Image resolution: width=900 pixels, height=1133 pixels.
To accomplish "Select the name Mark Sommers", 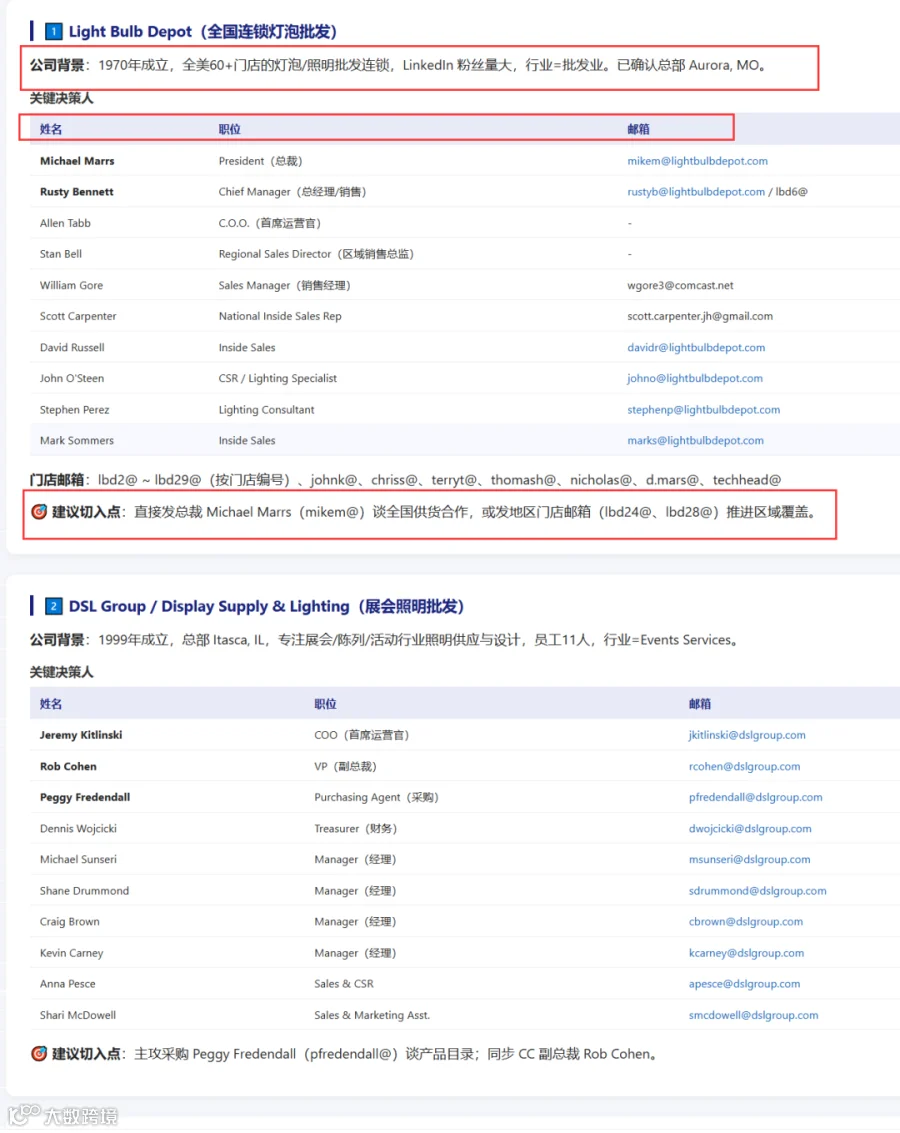I will (77, 441).
